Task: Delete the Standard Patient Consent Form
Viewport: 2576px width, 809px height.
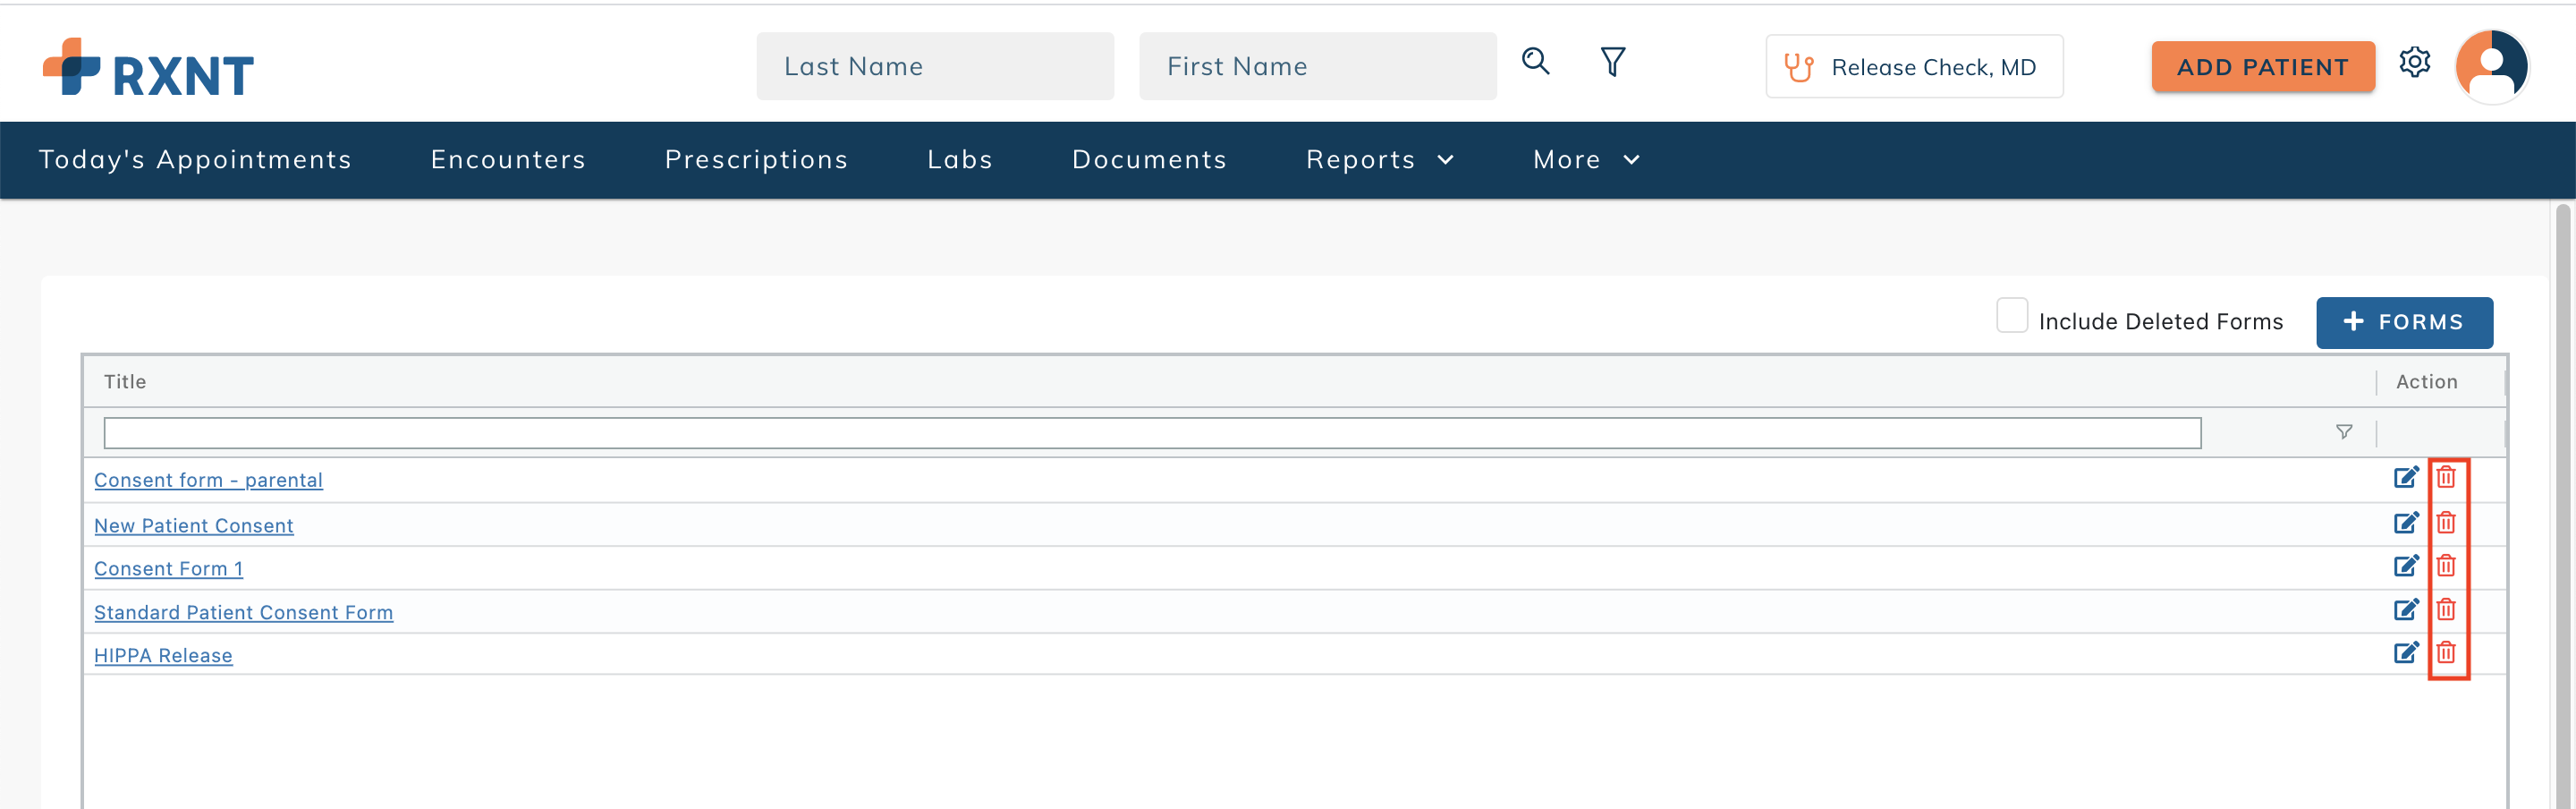Action: point(2445,610)
